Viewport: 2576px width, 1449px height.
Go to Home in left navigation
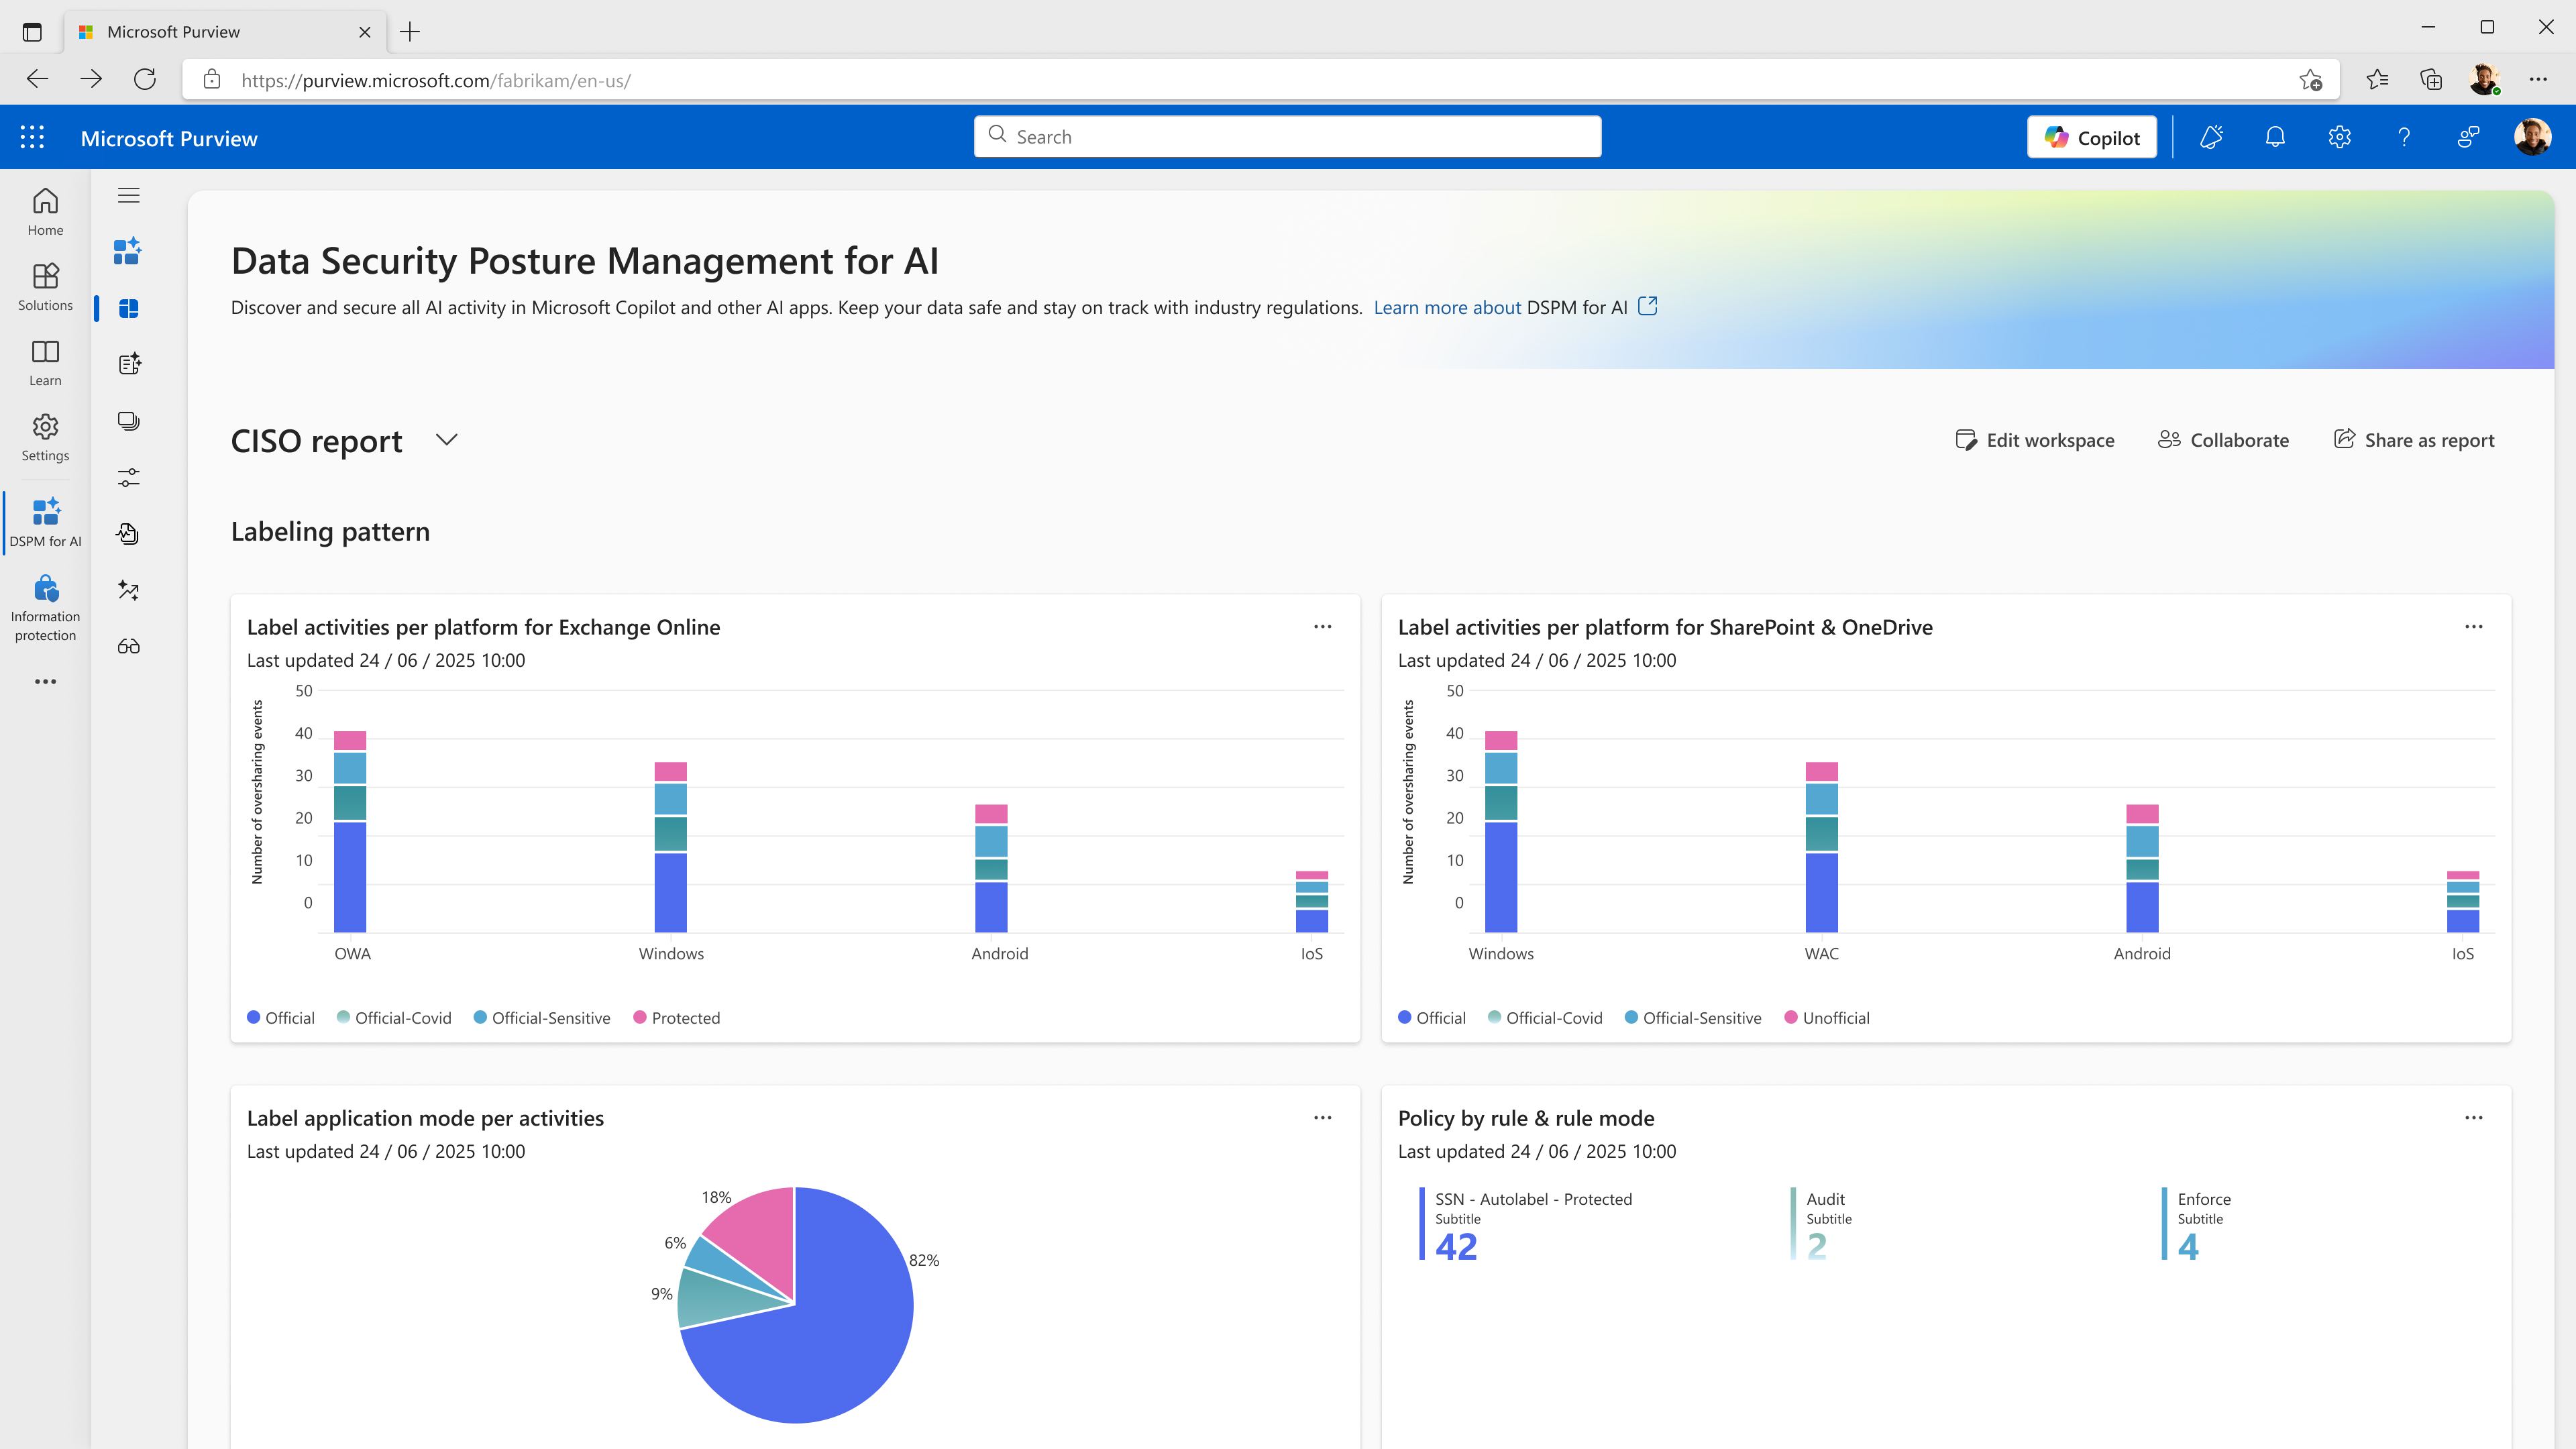click(x=45, y=212)
